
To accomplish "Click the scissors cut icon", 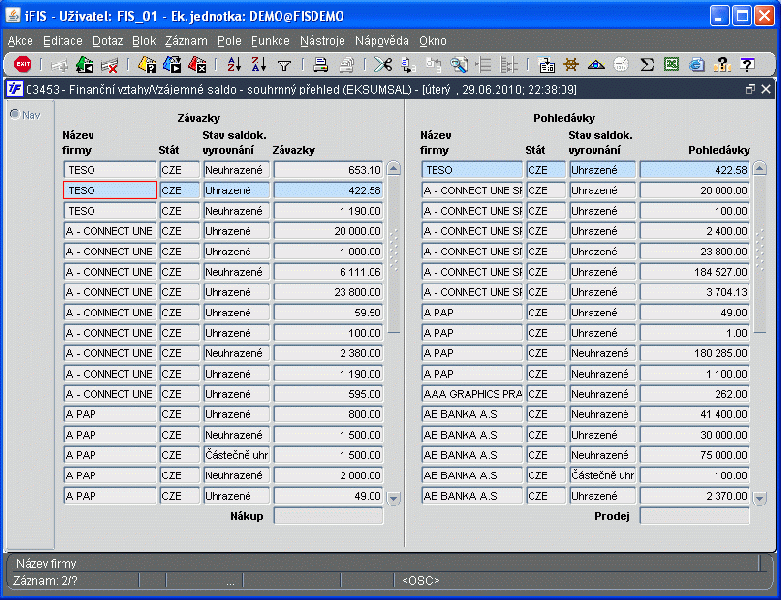I will pos(383,64).
